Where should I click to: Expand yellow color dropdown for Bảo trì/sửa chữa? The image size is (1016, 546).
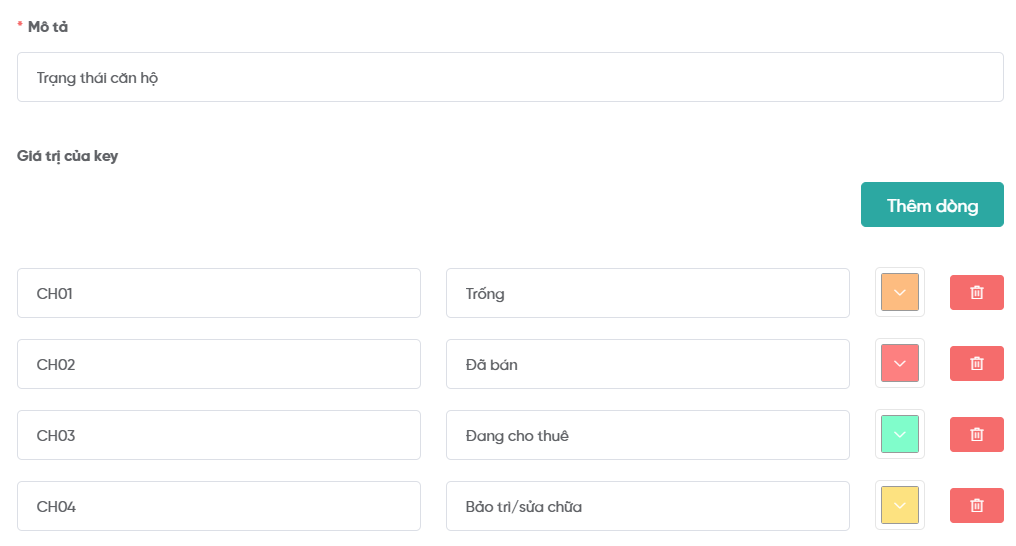coord(899,505)
